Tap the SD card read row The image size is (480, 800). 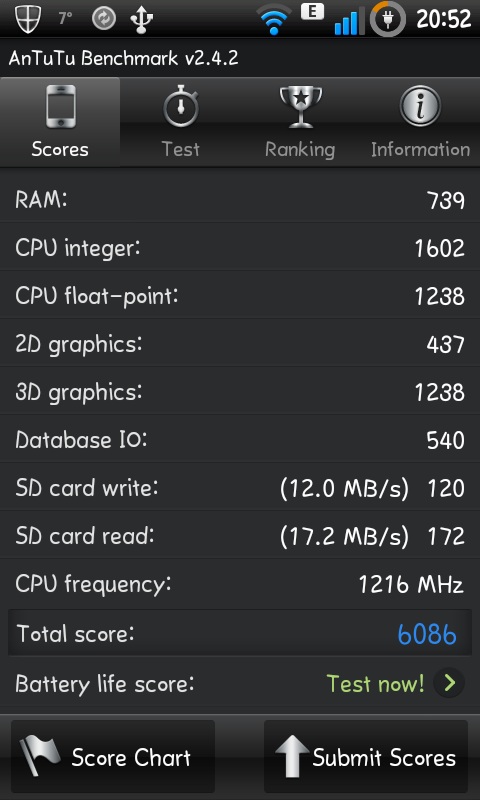240,536
